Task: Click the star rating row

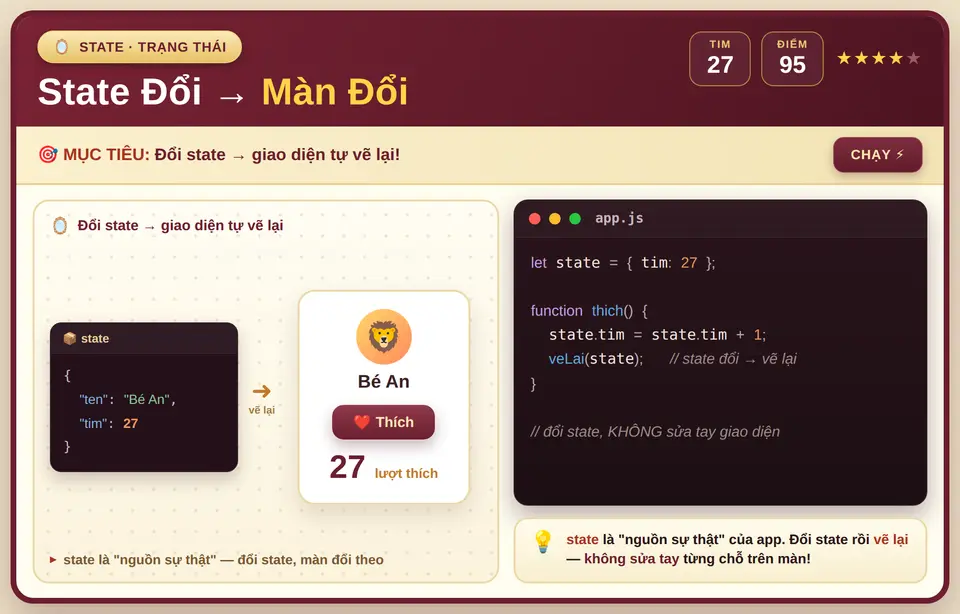Action: click(x=879, y=58)
